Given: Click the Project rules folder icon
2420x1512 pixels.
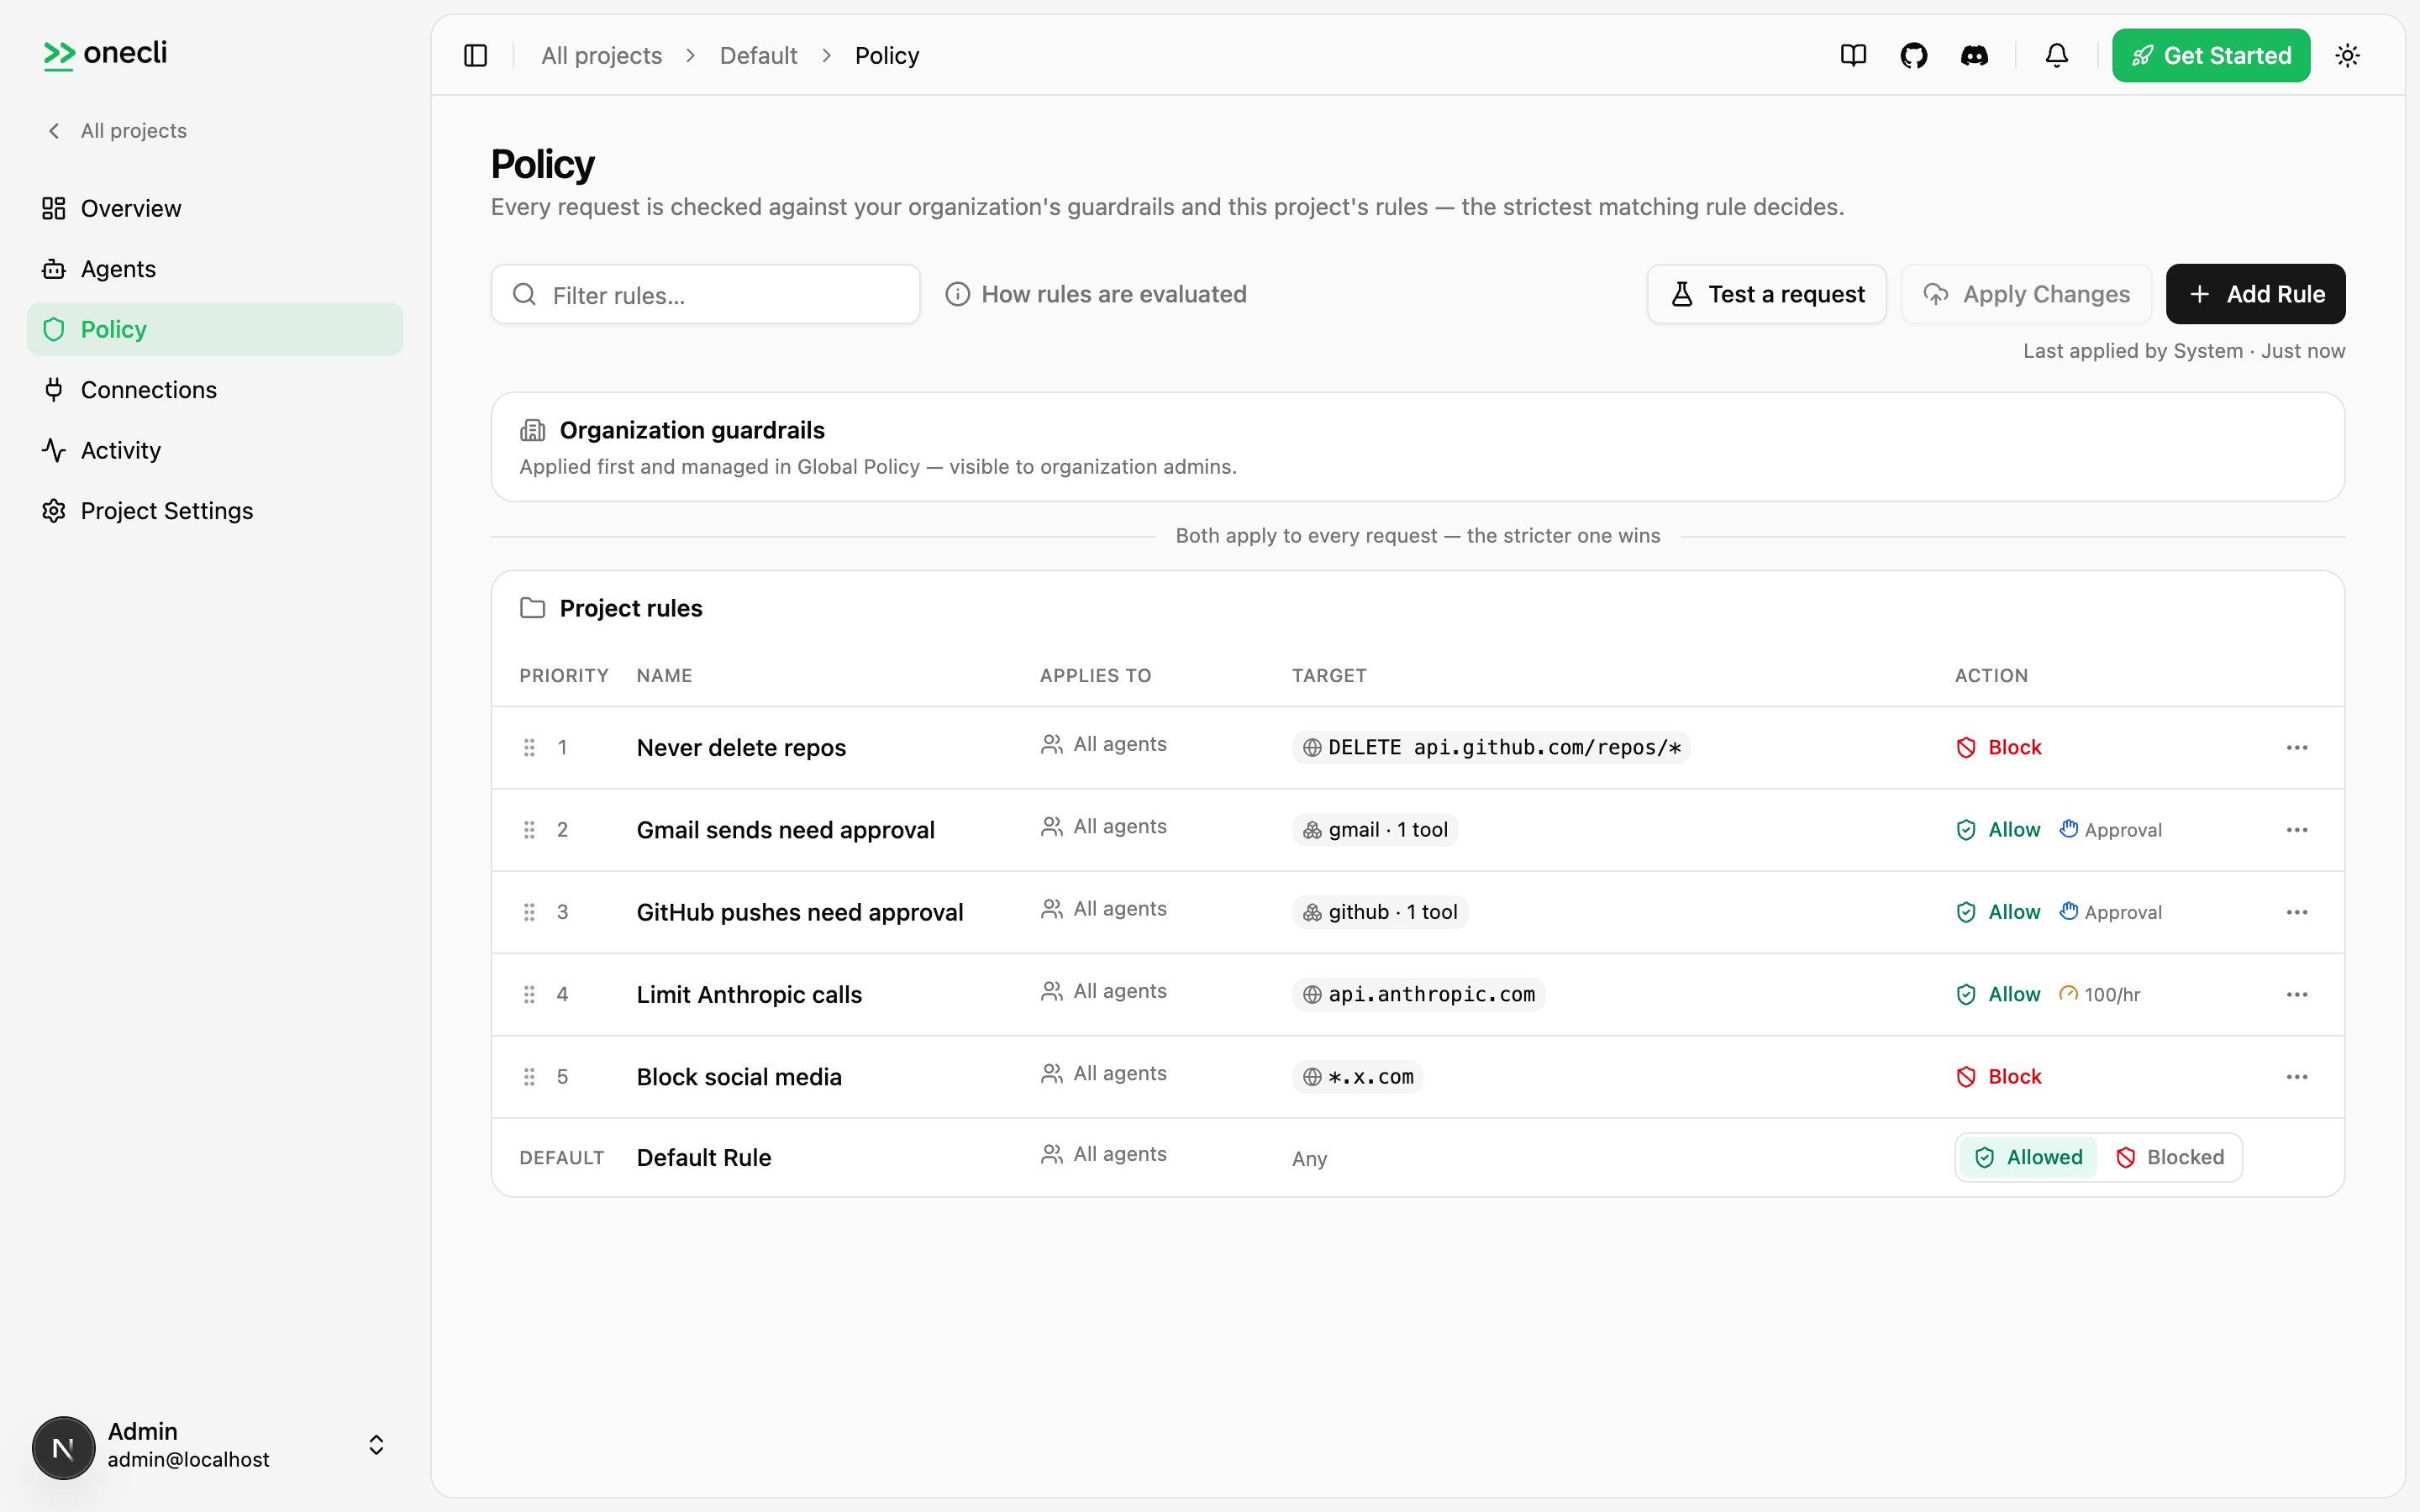Looking at the screenshot, I should [532, 608].
